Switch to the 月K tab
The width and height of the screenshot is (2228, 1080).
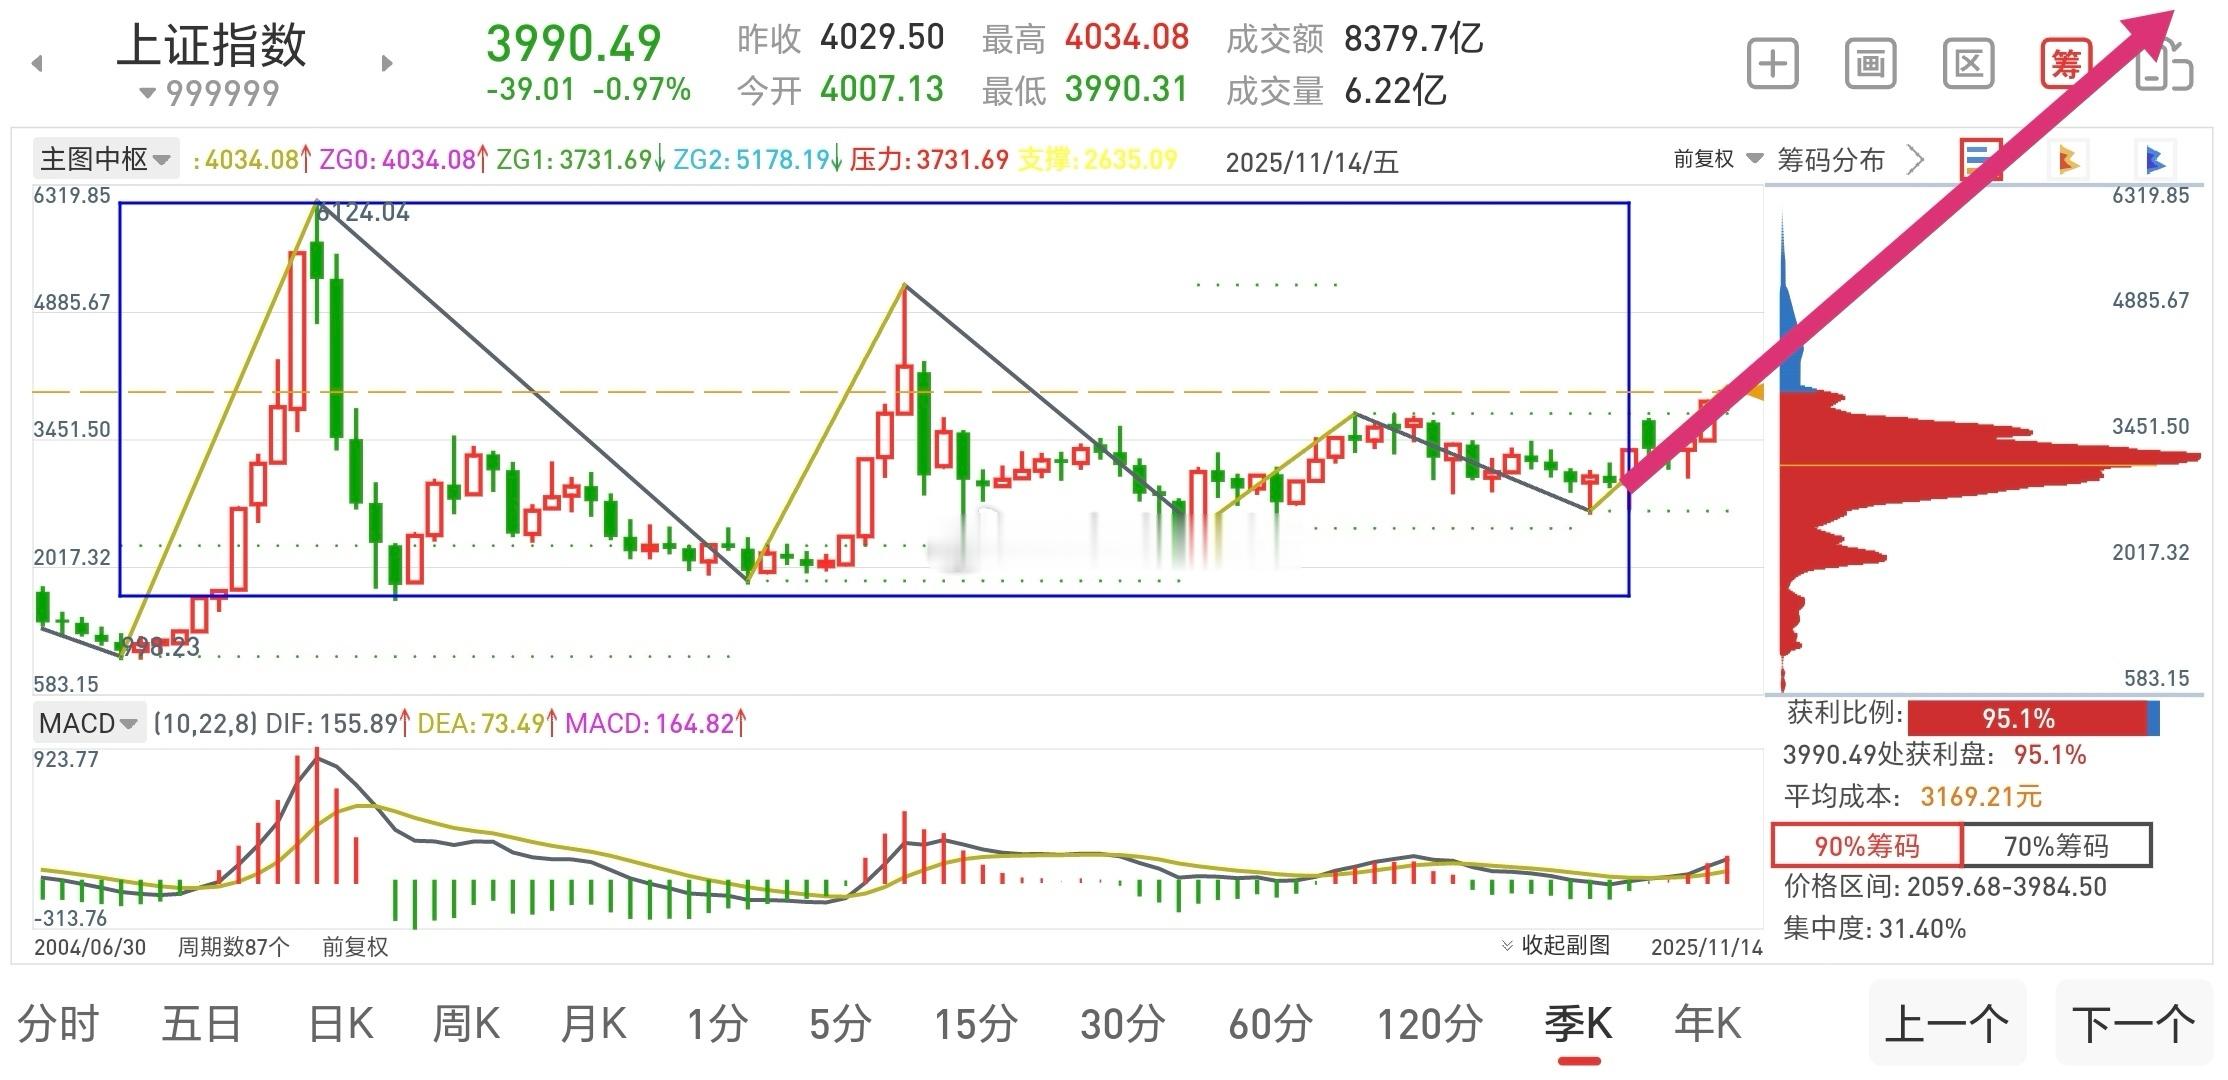[x=593, y=1024]
